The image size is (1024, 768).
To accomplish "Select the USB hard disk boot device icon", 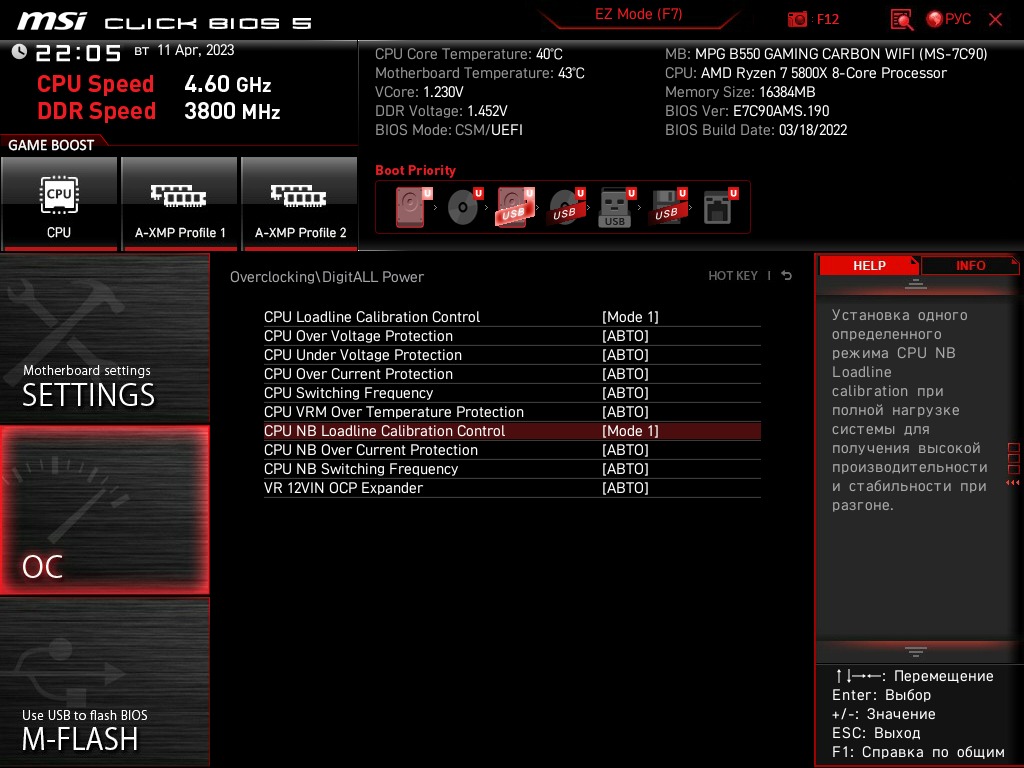I will click(x=515, y=207).
